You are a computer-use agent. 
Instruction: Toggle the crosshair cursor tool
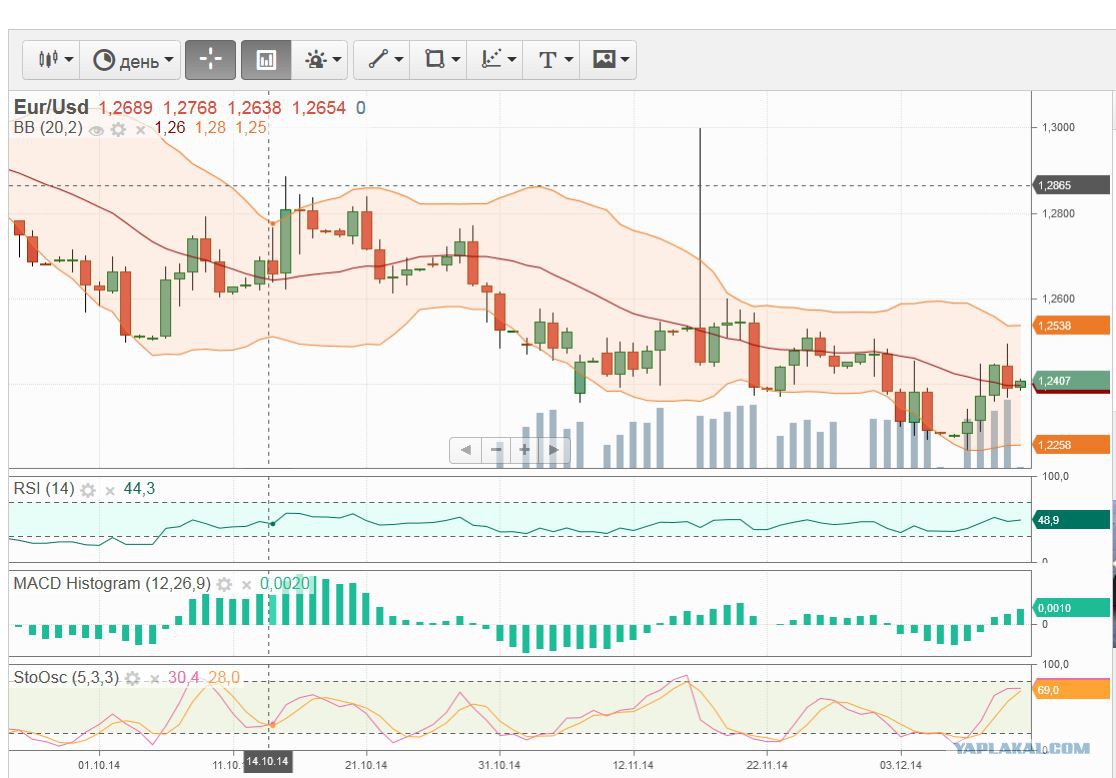(x=210, y=60)
